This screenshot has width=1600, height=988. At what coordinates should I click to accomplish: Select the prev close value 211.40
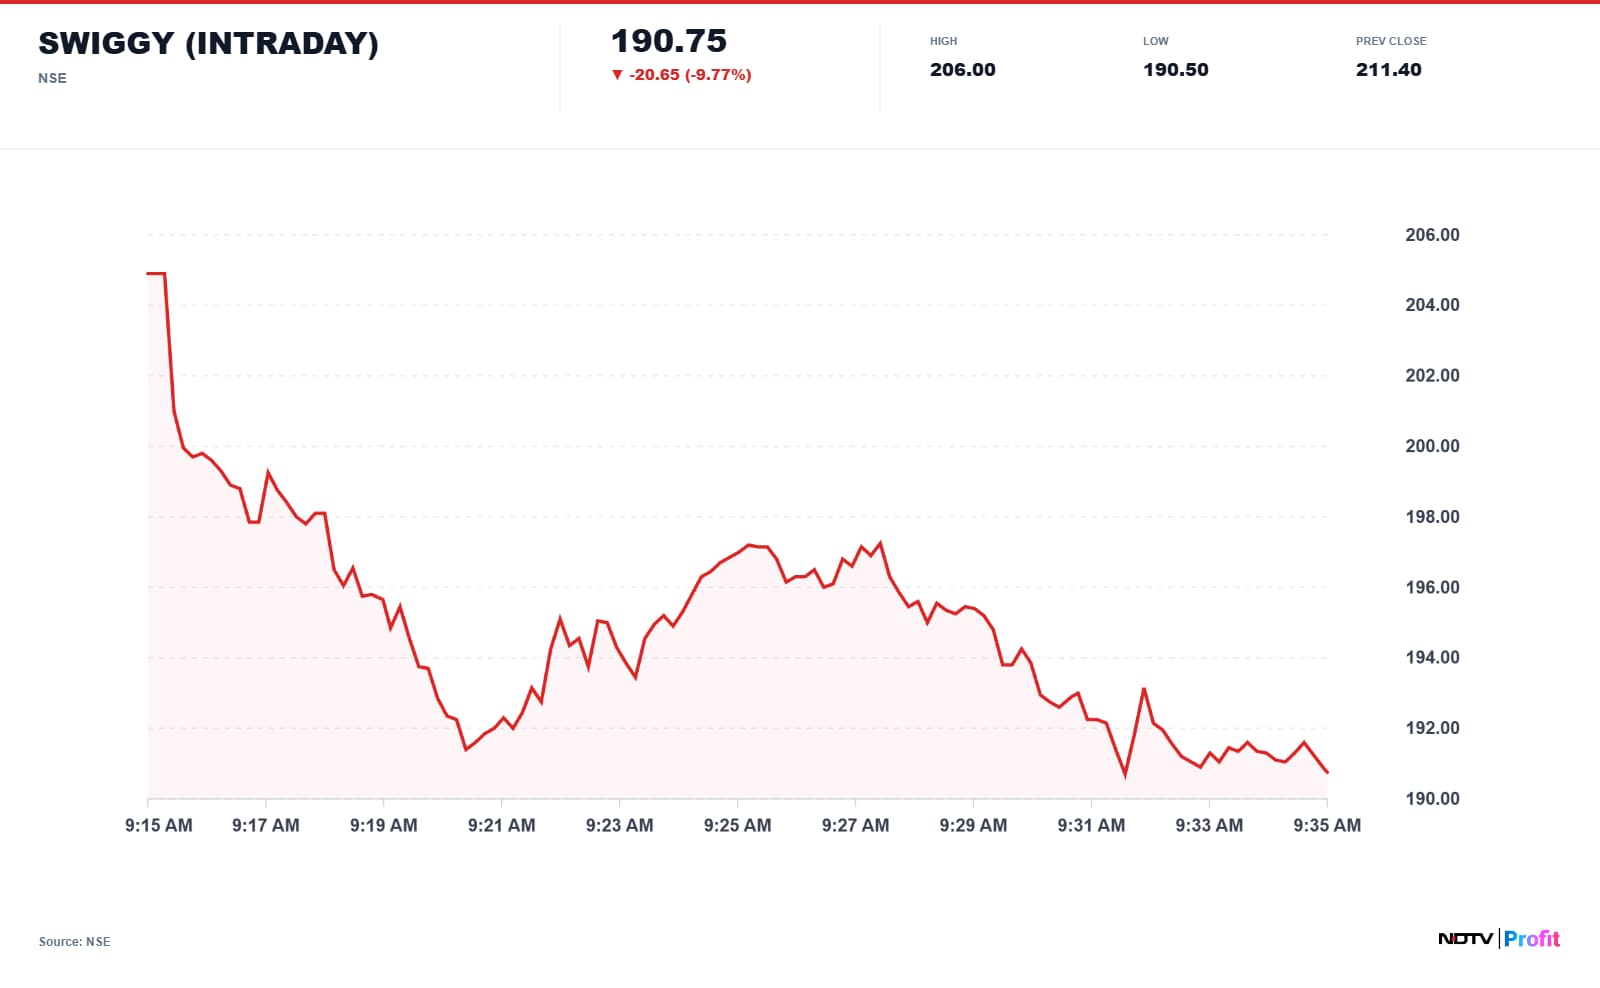tap(1389, 70)
